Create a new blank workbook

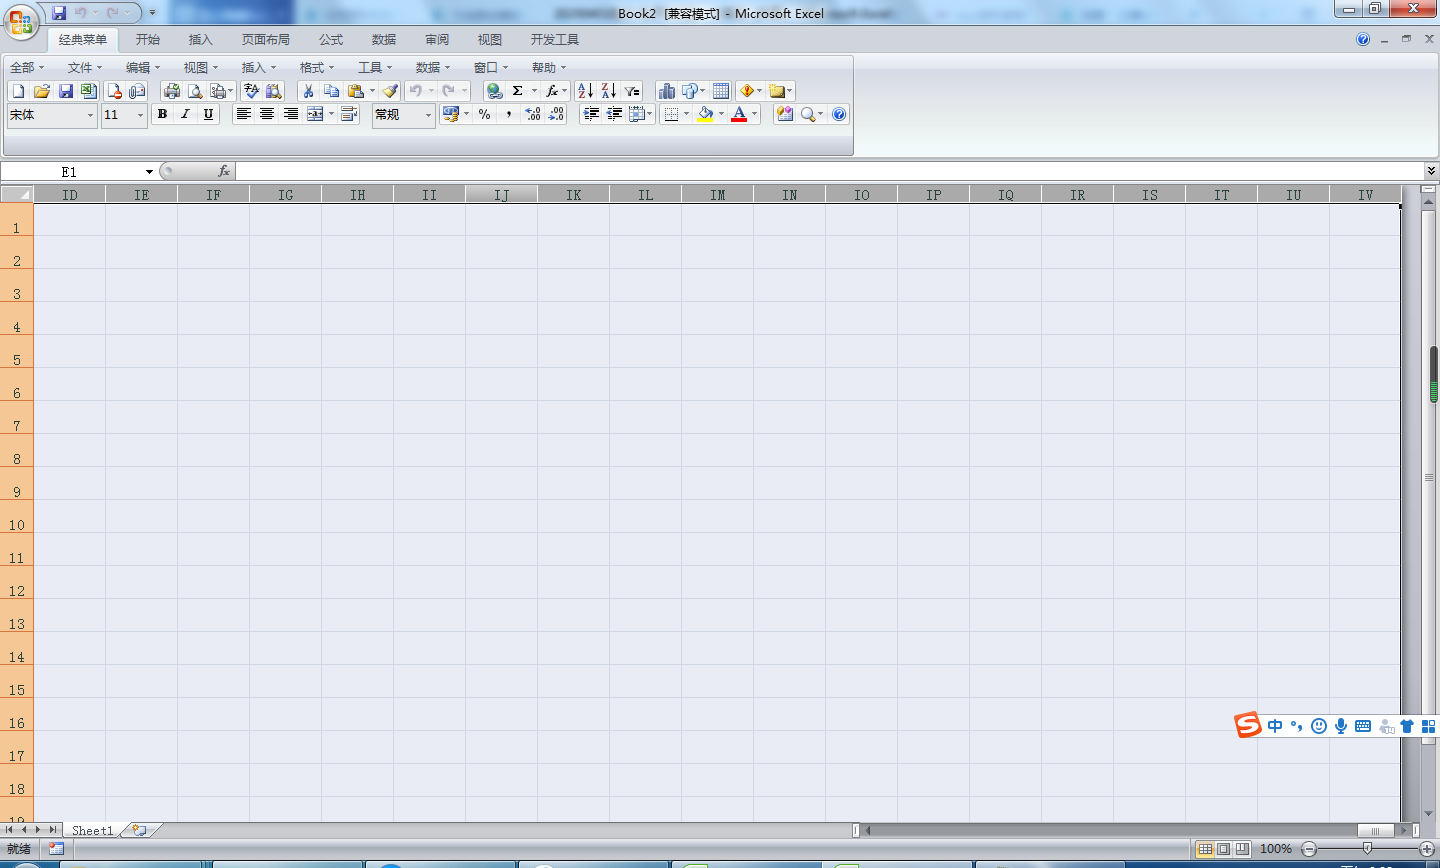click(18, 91)
